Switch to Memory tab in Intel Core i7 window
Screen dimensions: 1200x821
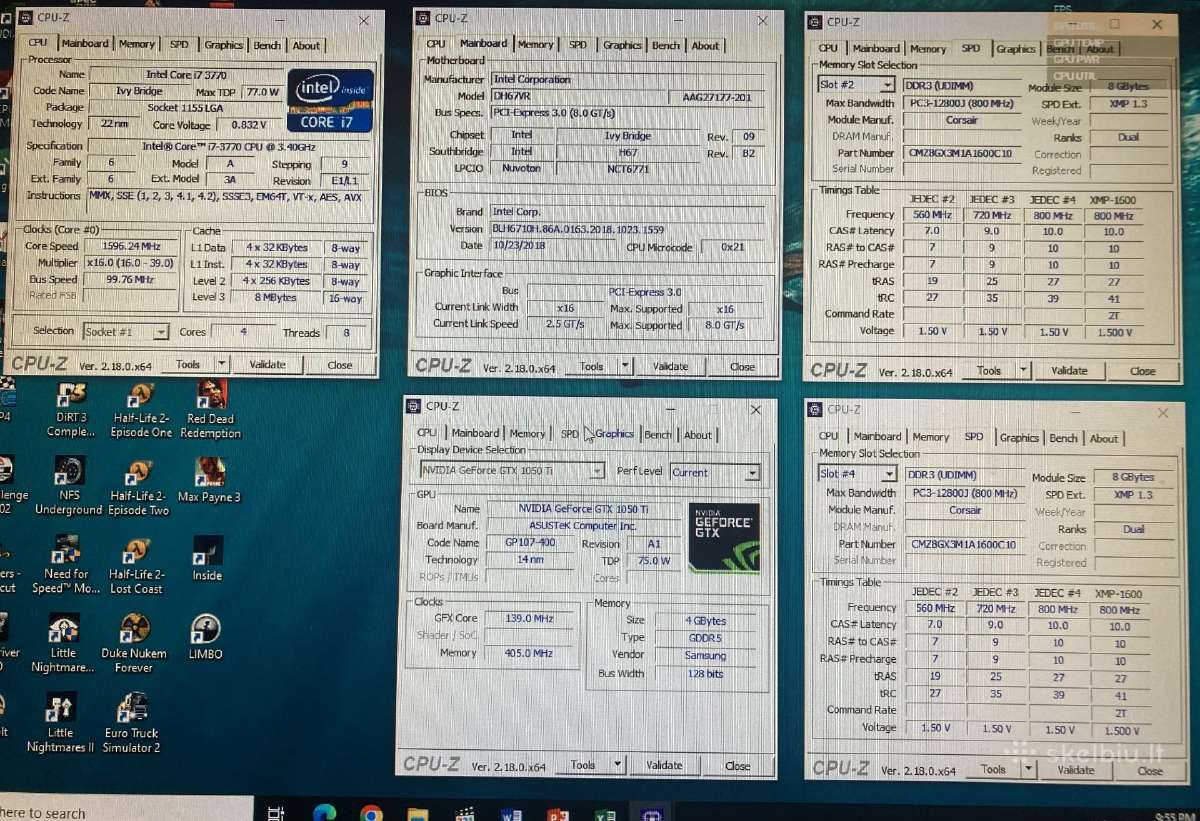pyautogui.click(x=136, y=44)
